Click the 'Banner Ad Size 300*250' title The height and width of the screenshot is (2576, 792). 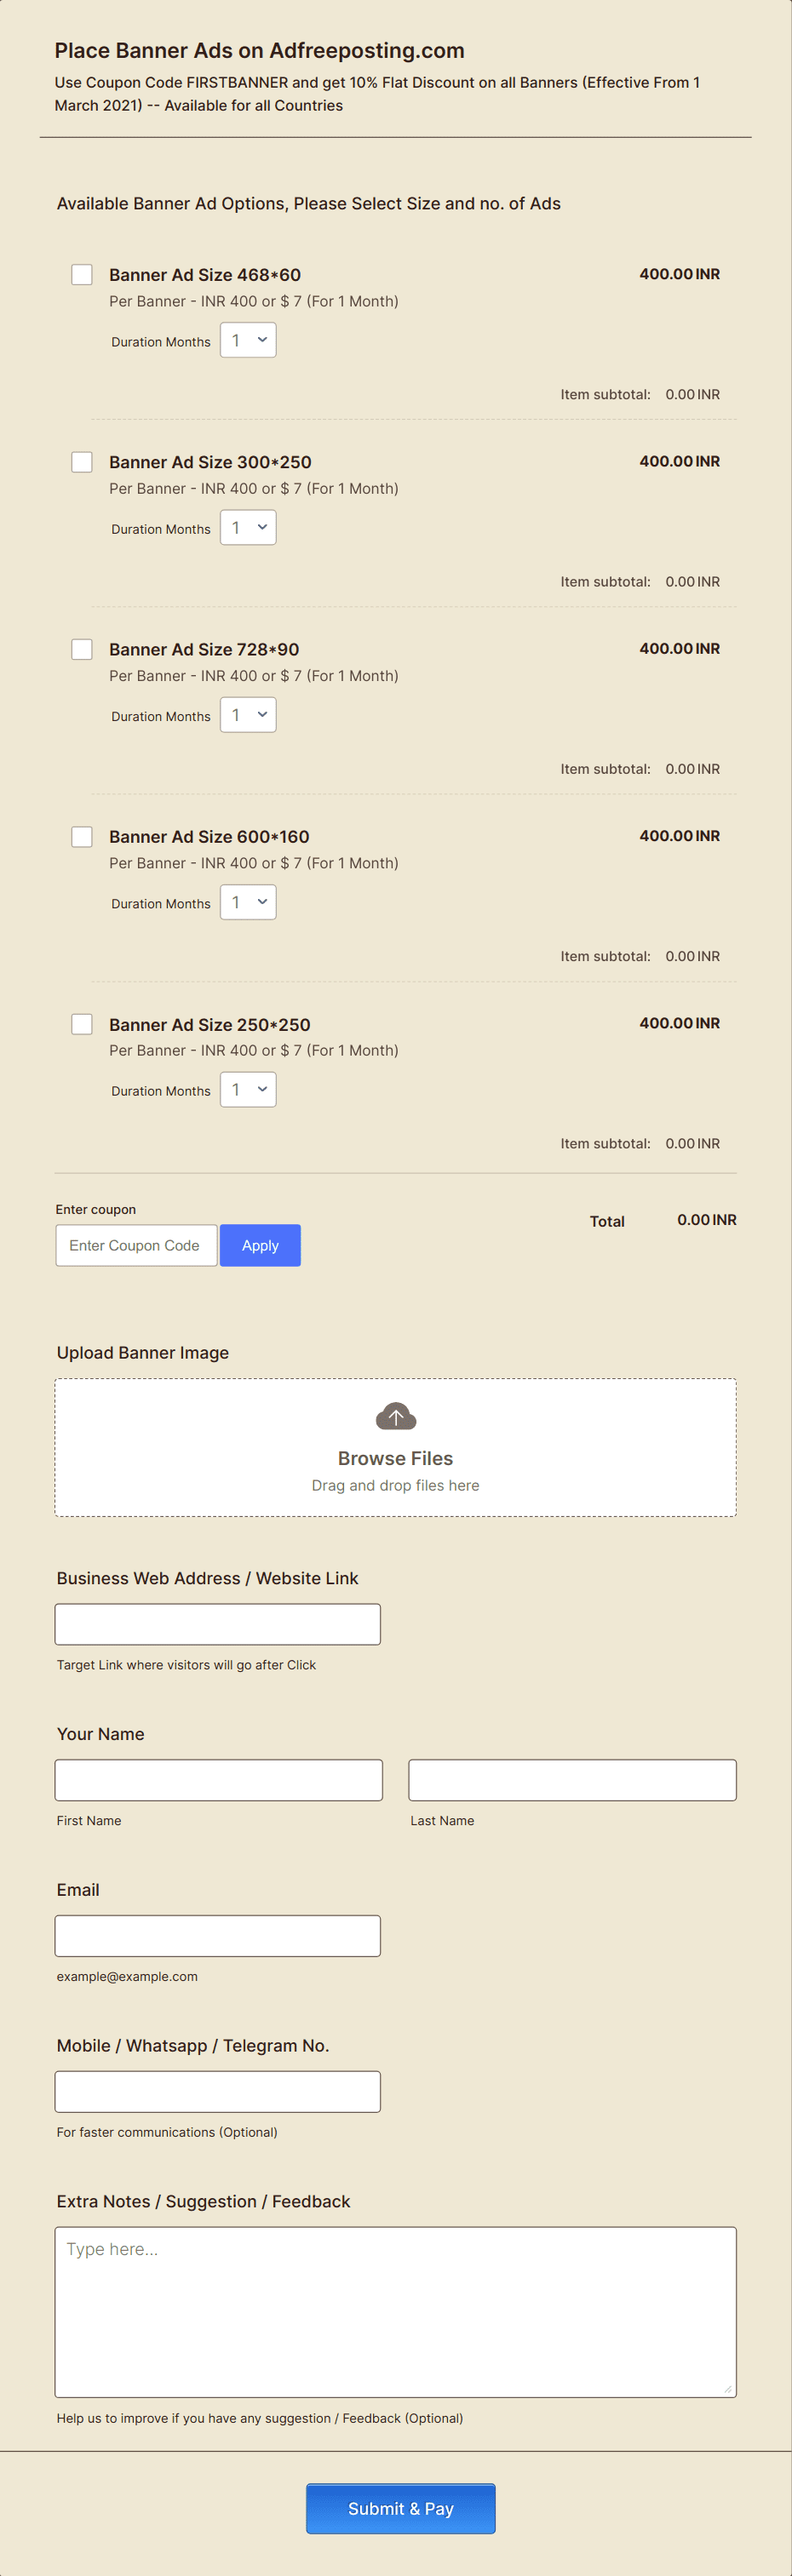click(x=210, y=462)
